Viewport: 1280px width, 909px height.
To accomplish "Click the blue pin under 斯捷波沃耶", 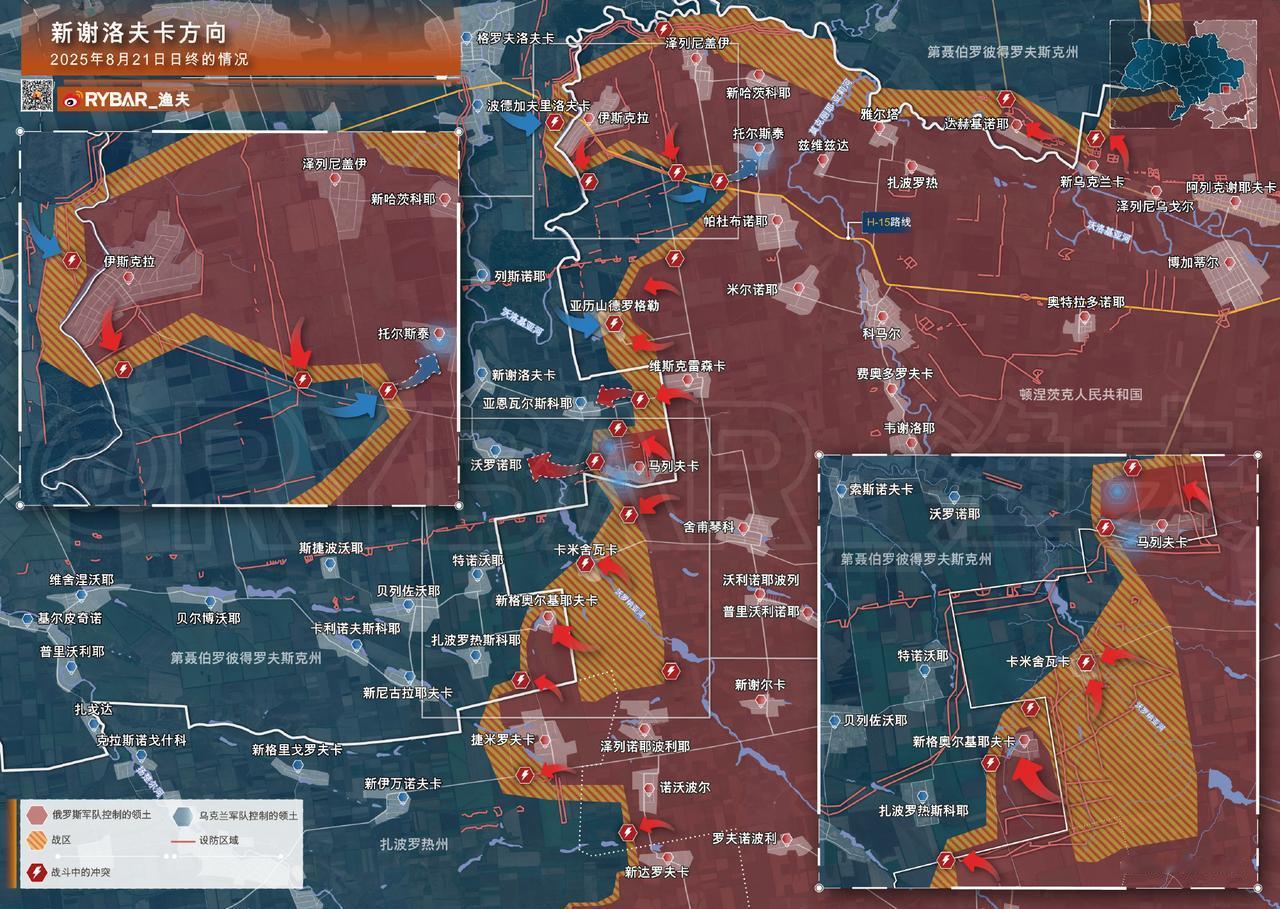I will click(x=331, y=564).
